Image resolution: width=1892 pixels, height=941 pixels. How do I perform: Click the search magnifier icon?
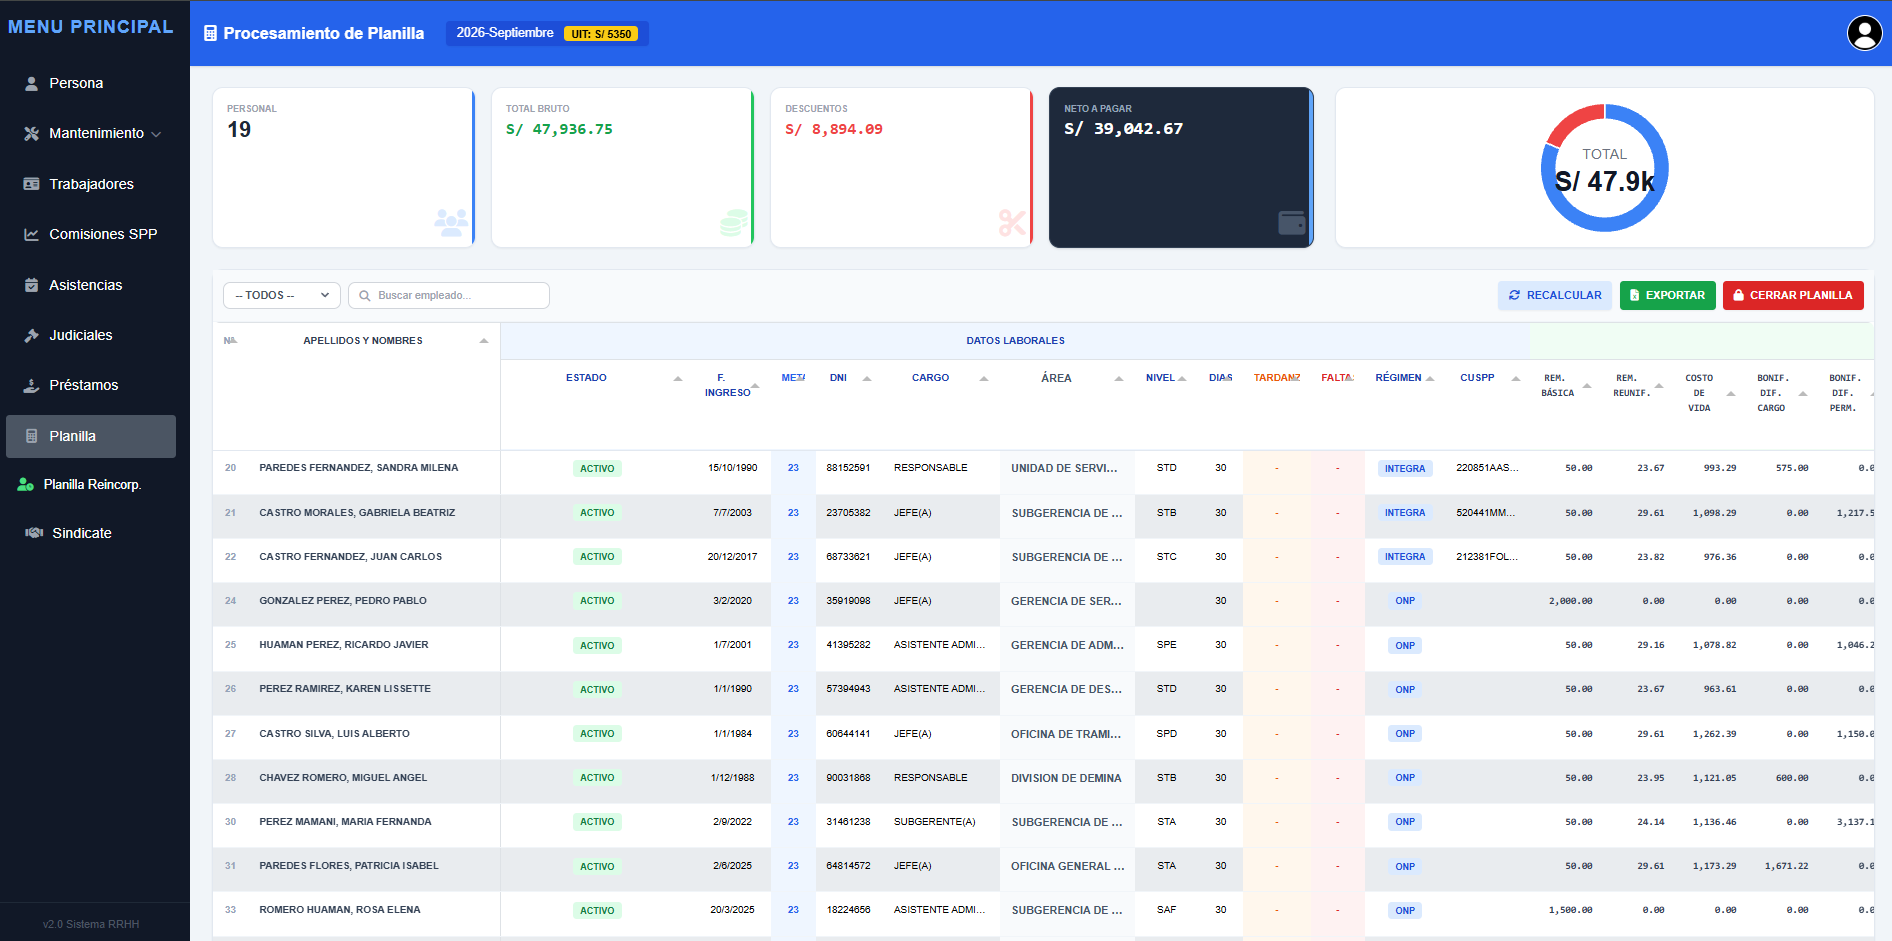tap(365, 296)
